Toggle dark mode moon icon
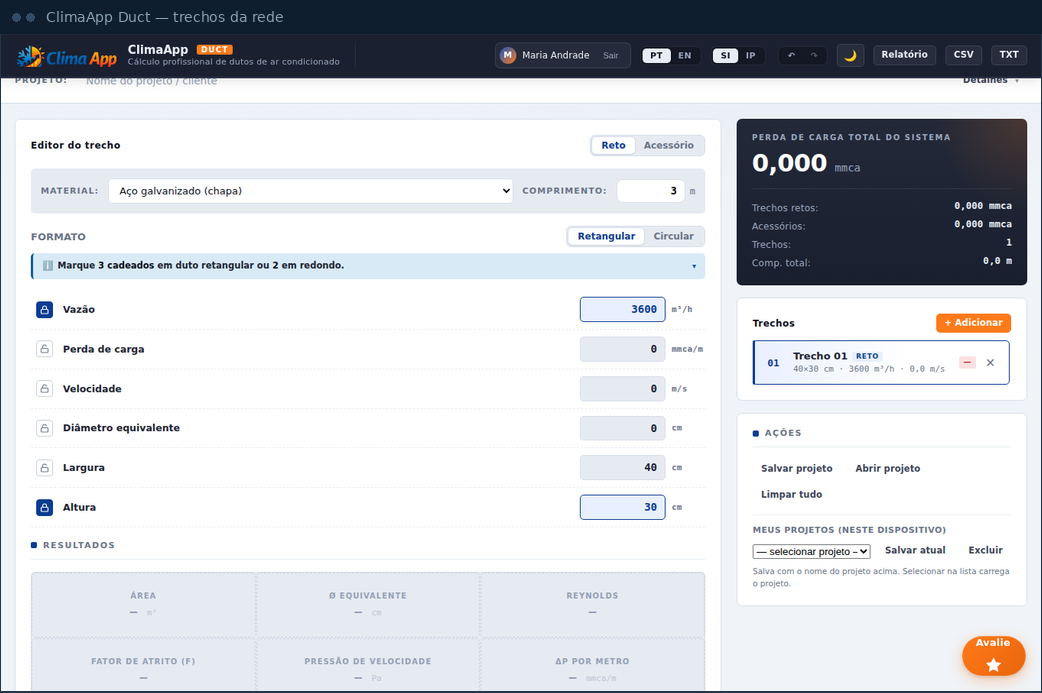This screenshot has height=693, width=1042. click(x=850, y=55)
